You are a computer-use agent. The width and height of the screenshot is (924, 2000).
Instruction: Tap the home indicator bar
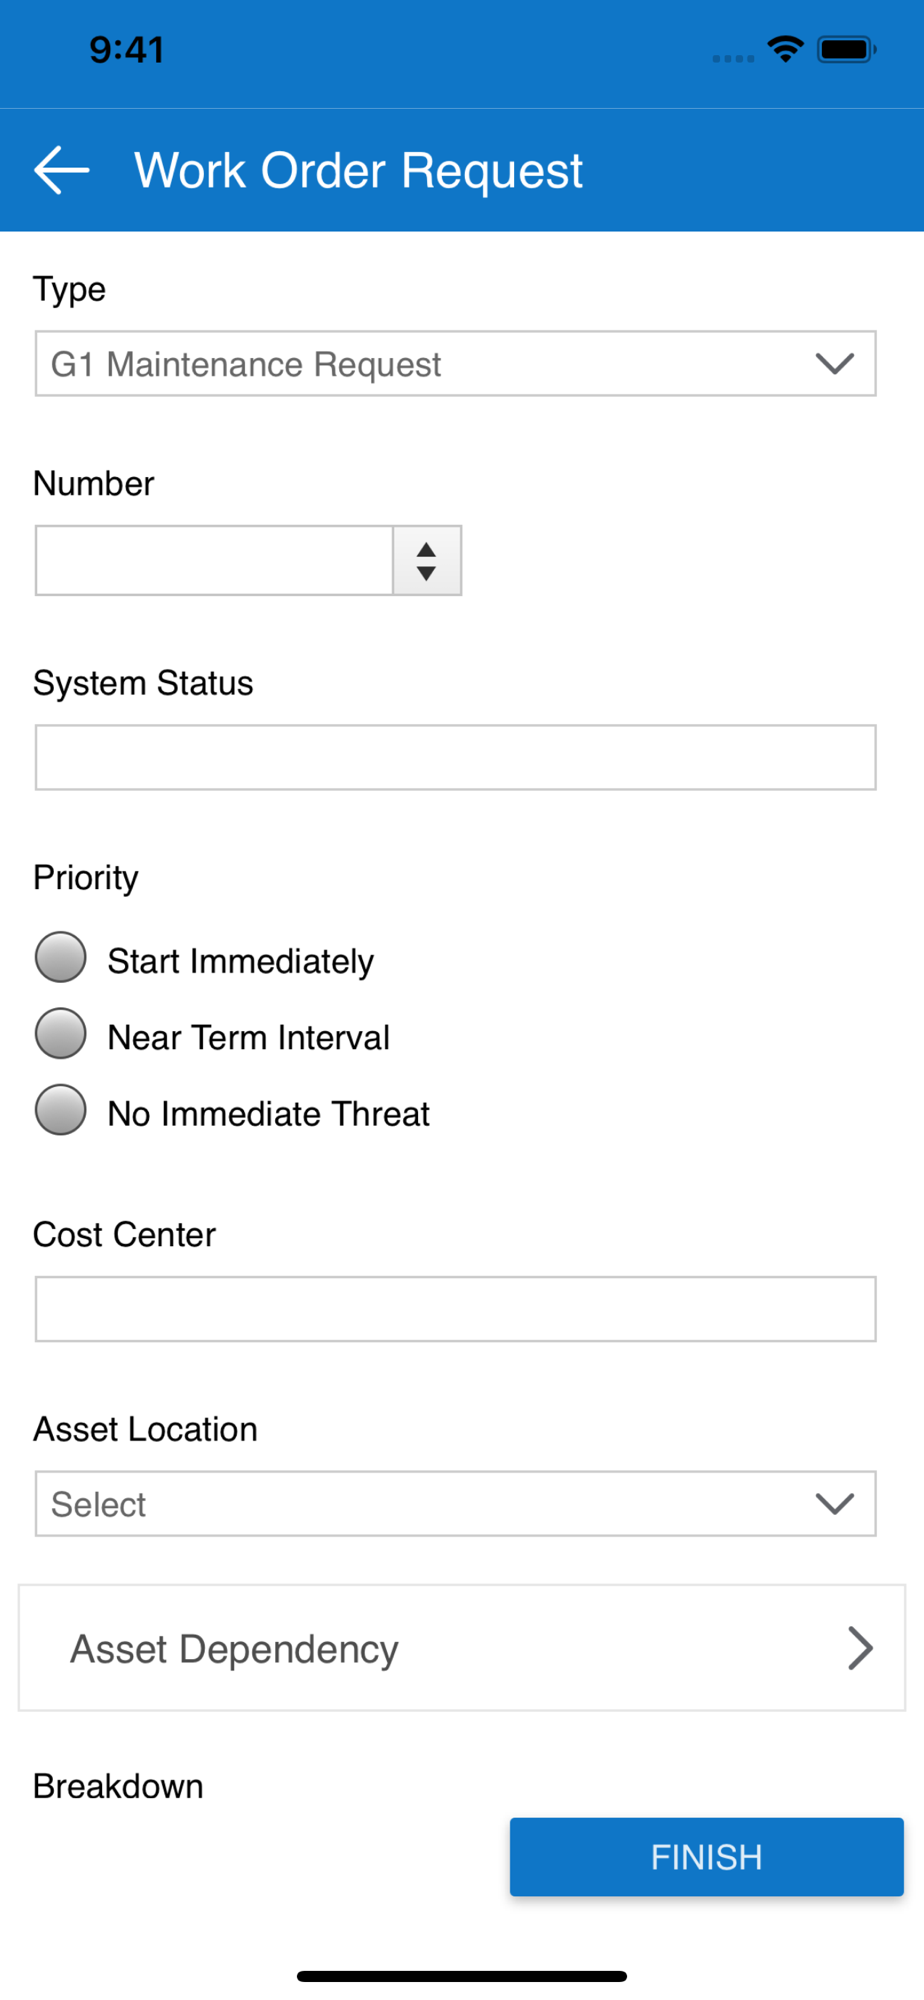tap(462, 1976)
